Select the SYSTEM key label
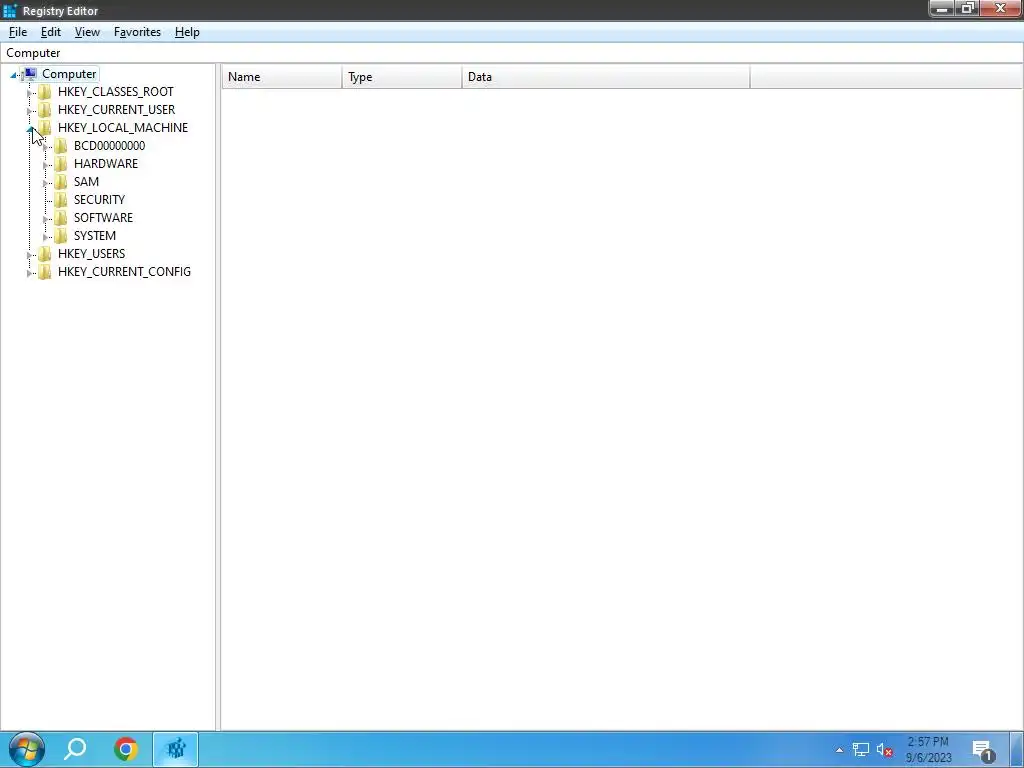1024x768 pixels. tap(95, 236)
